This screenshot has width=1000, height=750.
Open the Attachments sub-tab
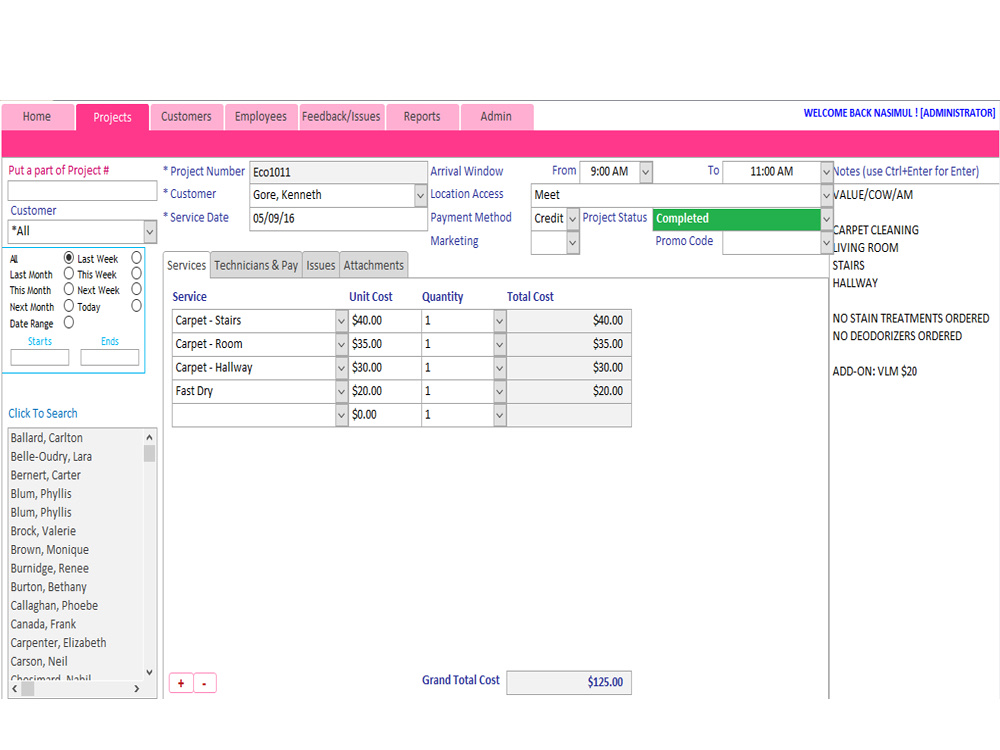tap(374, 265)
